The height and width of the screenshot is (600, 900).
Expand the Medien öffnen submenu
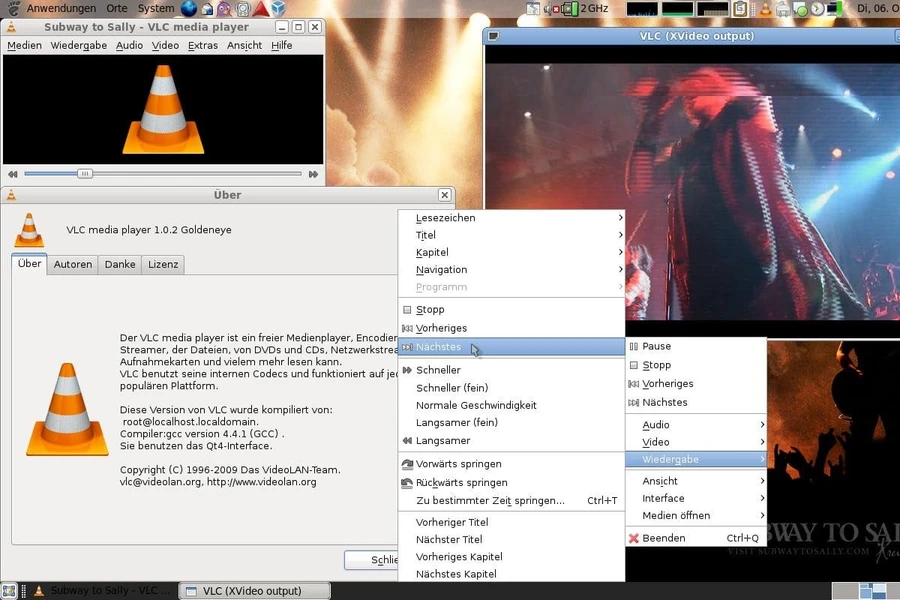[696, 515]
